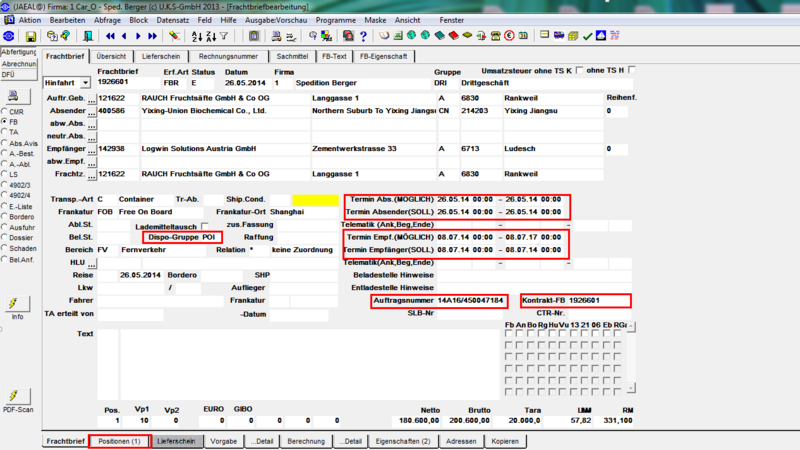
Task: Click the funnel filter icon
Action: coord(224,36)
